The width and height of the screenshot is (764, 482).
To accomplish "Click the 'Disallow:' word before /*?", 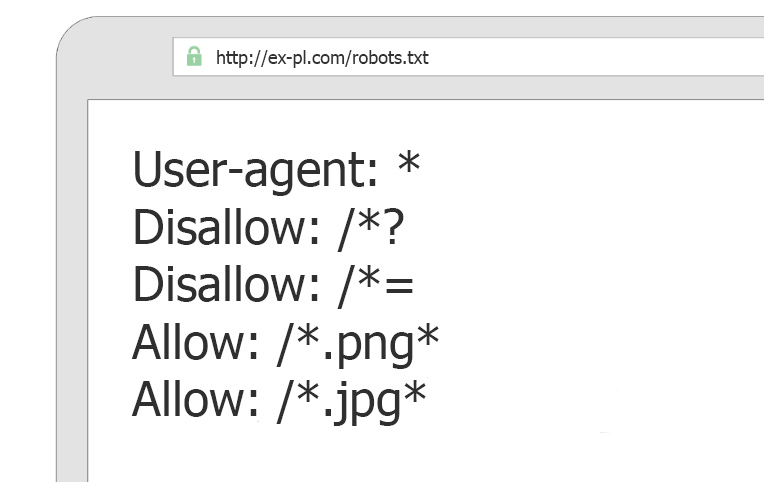I will pos(226,227).
